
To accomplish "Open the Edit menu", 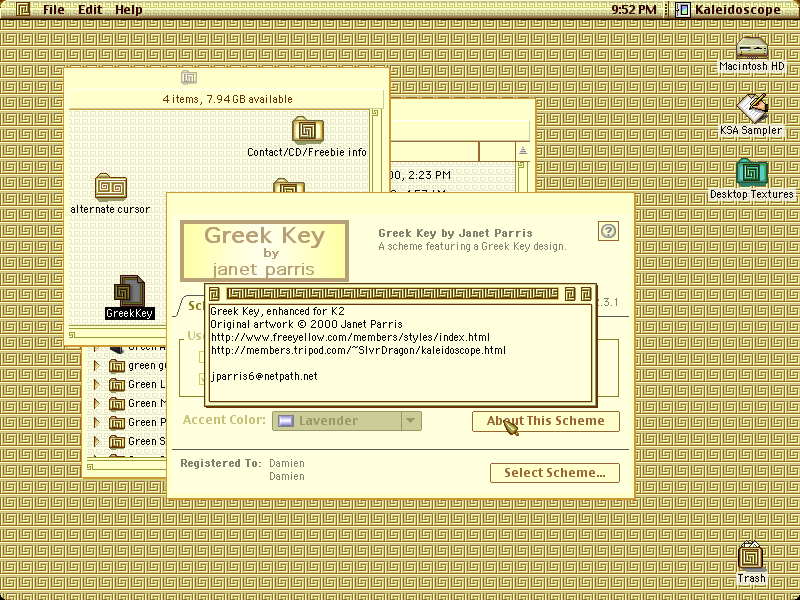I will pyautogui.click(x=90, y=10).
